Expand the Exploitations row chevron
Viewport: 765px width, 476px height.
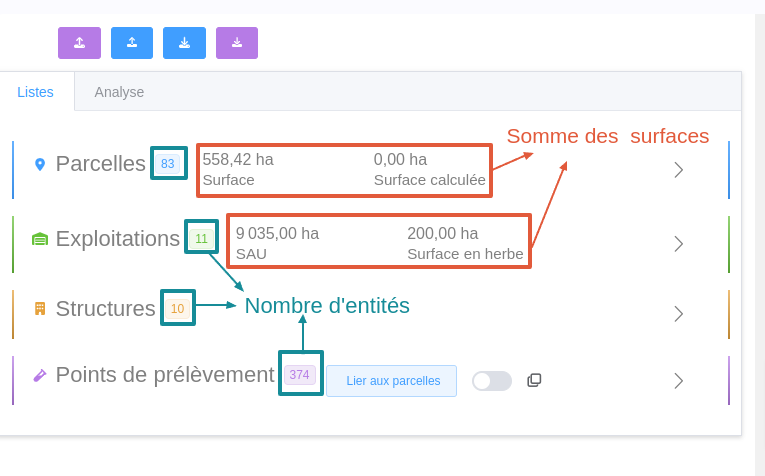(x=678, y=244)
